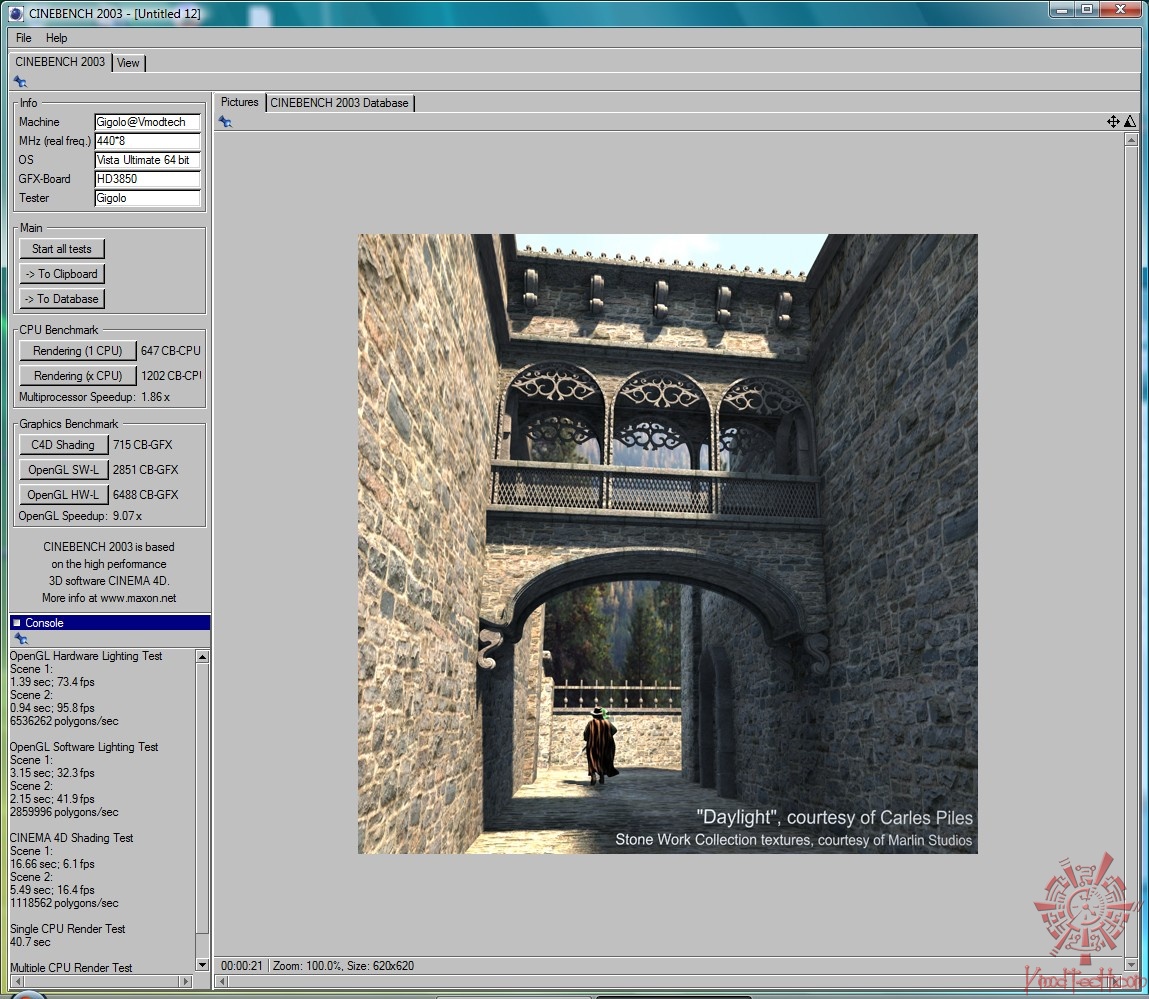Click the zoom triangle icon in picture panel
The width and height of the screenshot is (1149, 999).
tap(1130, 122)
